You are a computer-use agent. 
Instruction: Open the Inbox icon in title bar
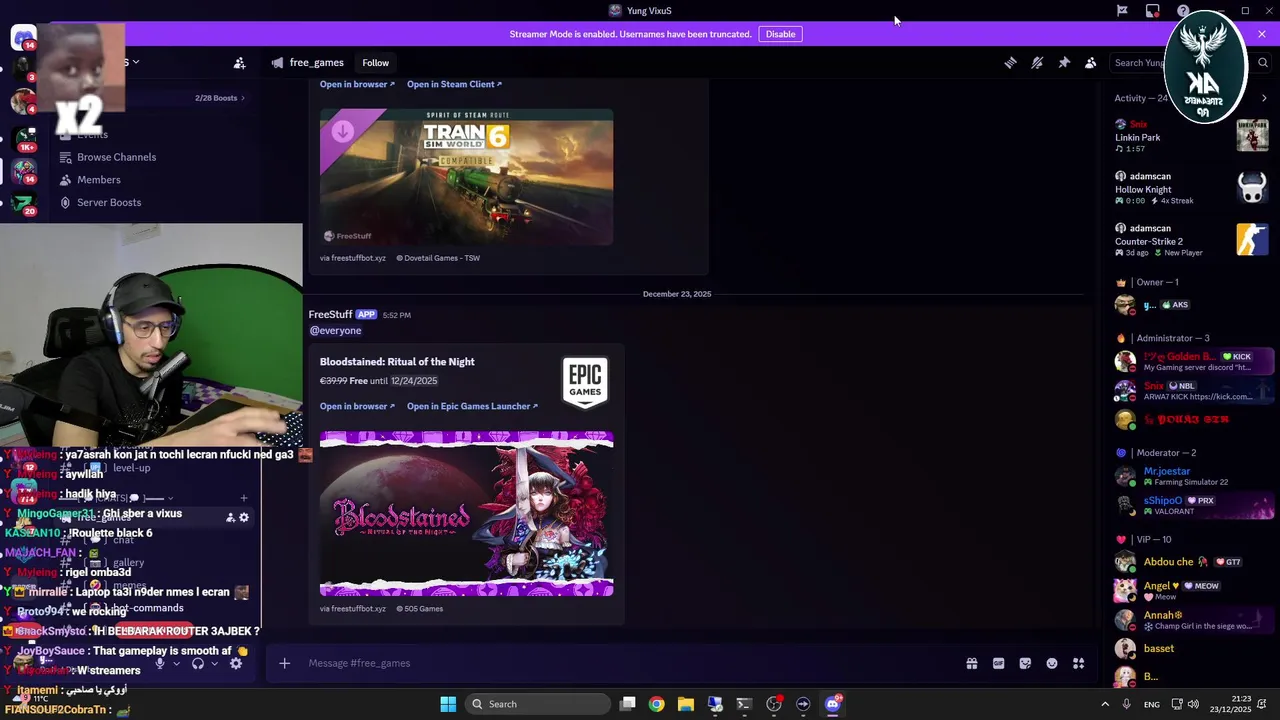tap(1152, 11)
